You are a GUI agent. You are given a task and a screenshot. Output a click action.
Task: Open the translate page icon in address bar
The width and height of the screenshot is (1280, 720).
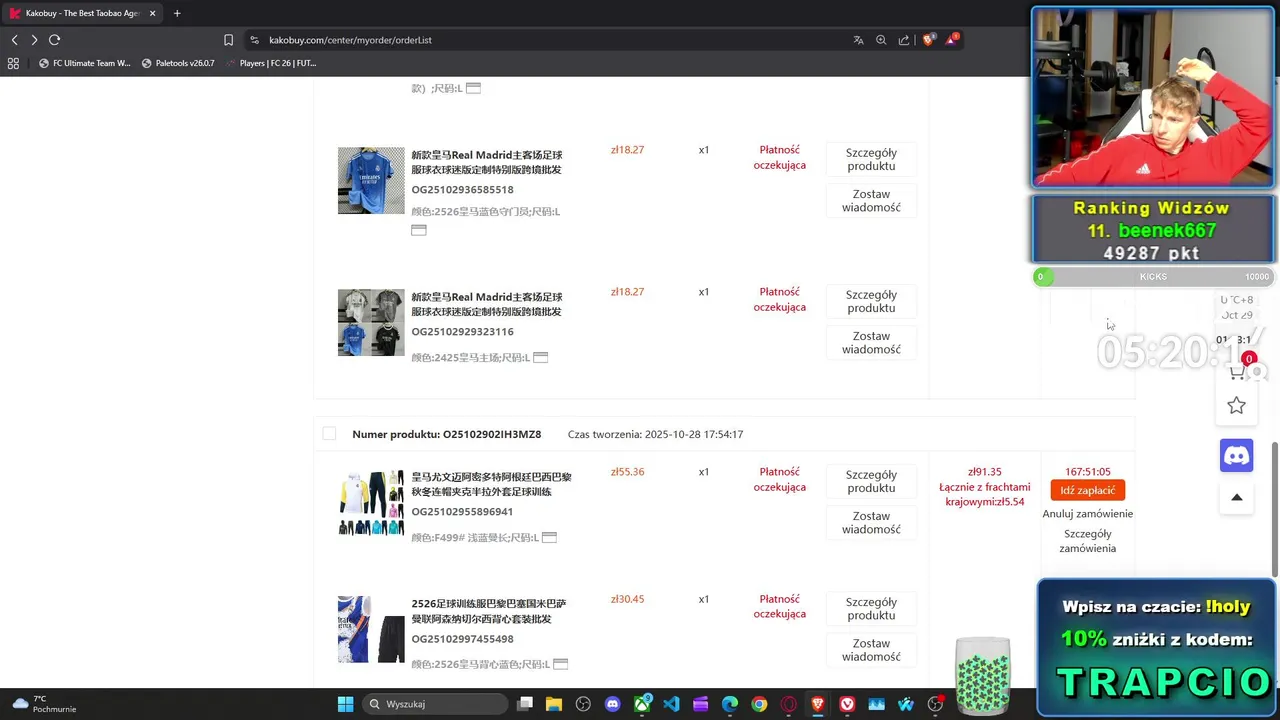point(858,40)
